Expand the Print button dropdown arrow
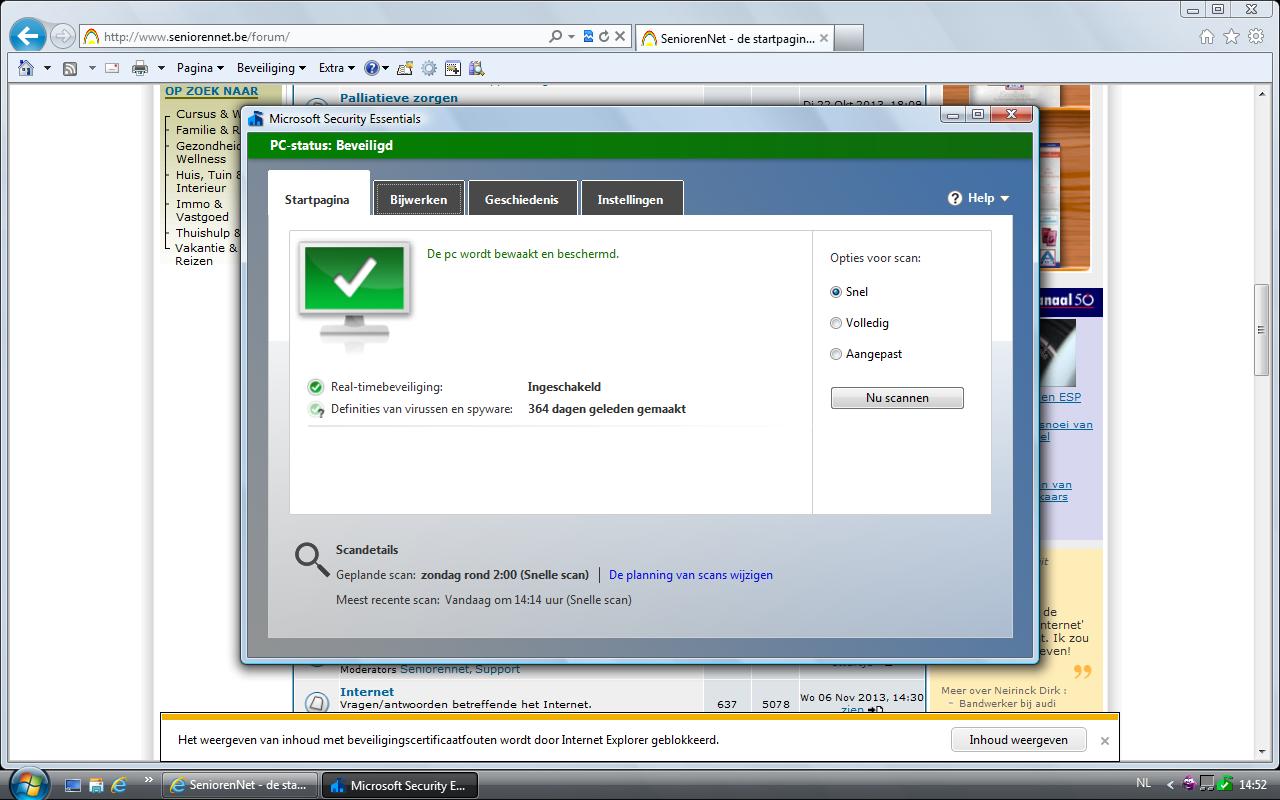This screenshot has height=800, width=1280. pyautogui.click(x=161, y=68)
